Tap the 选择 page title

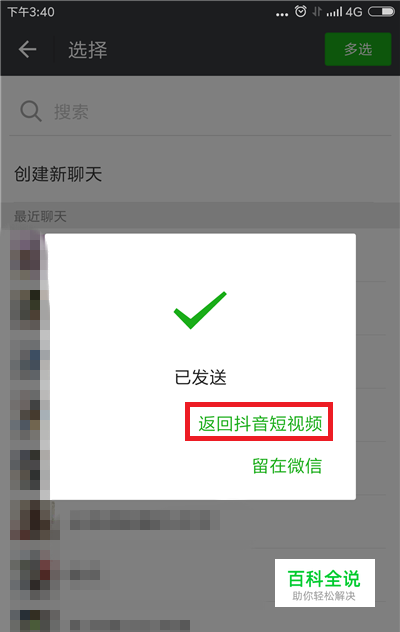pos(88,50)
